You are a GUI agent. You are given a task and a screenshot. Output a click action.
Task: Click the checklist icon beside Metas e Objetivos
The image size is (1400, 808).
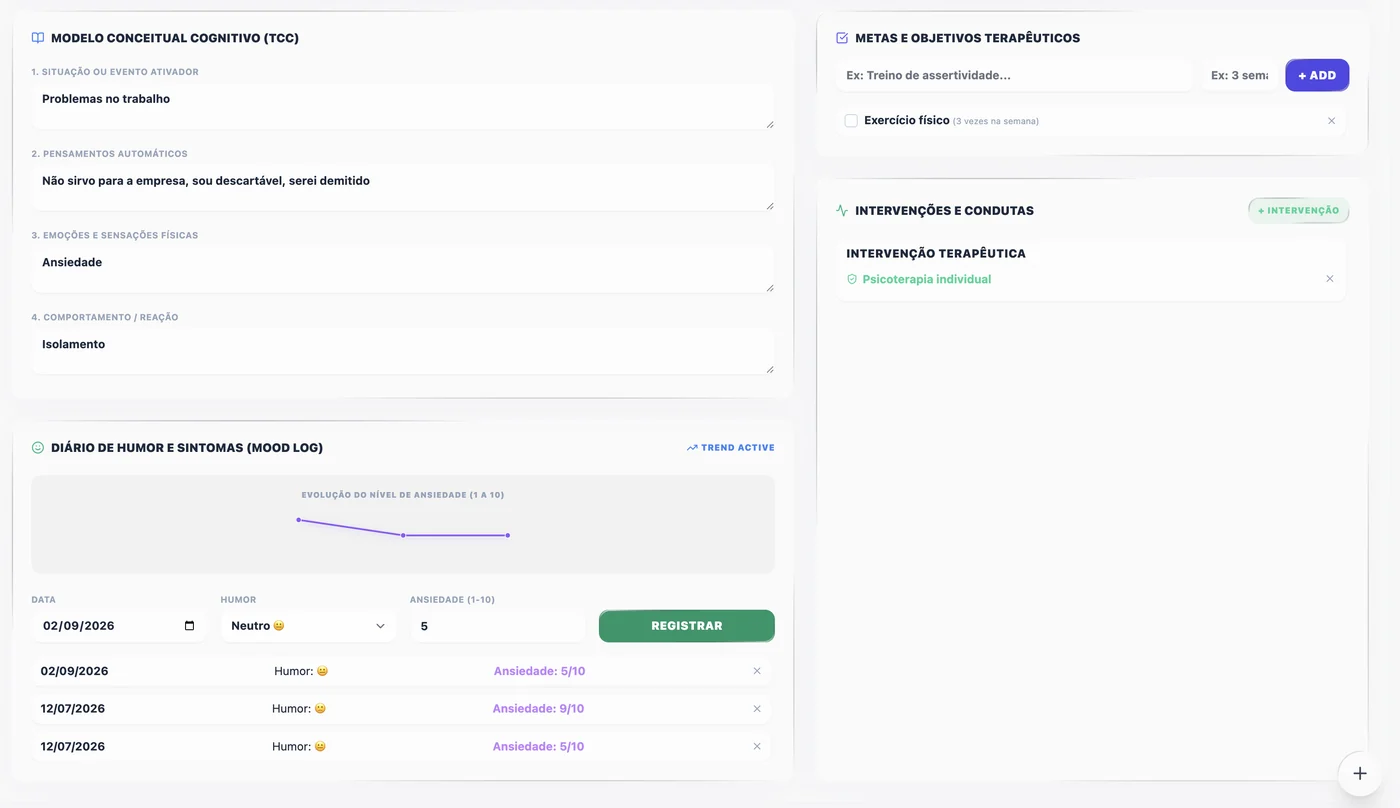(x=842, y=38)
